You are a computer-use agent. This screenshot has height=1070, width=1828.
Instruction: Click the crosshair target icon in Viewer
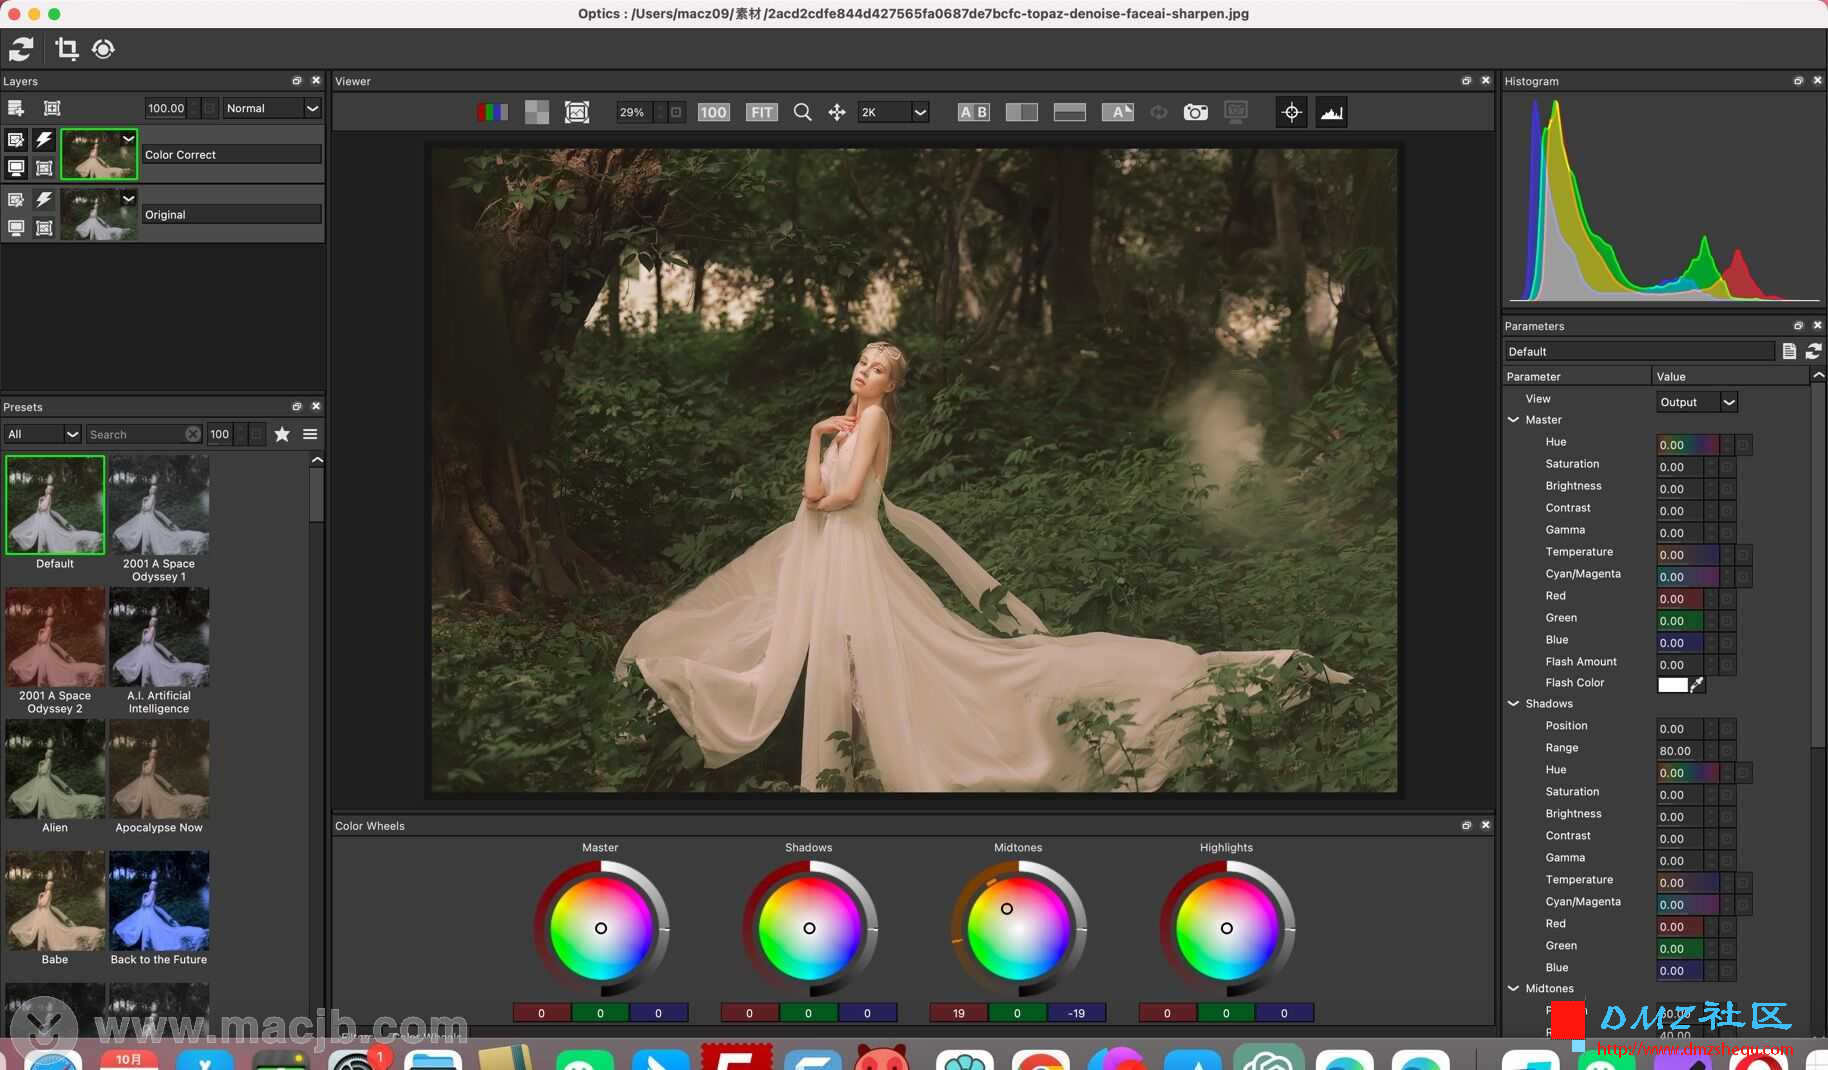pos(1292,112)
